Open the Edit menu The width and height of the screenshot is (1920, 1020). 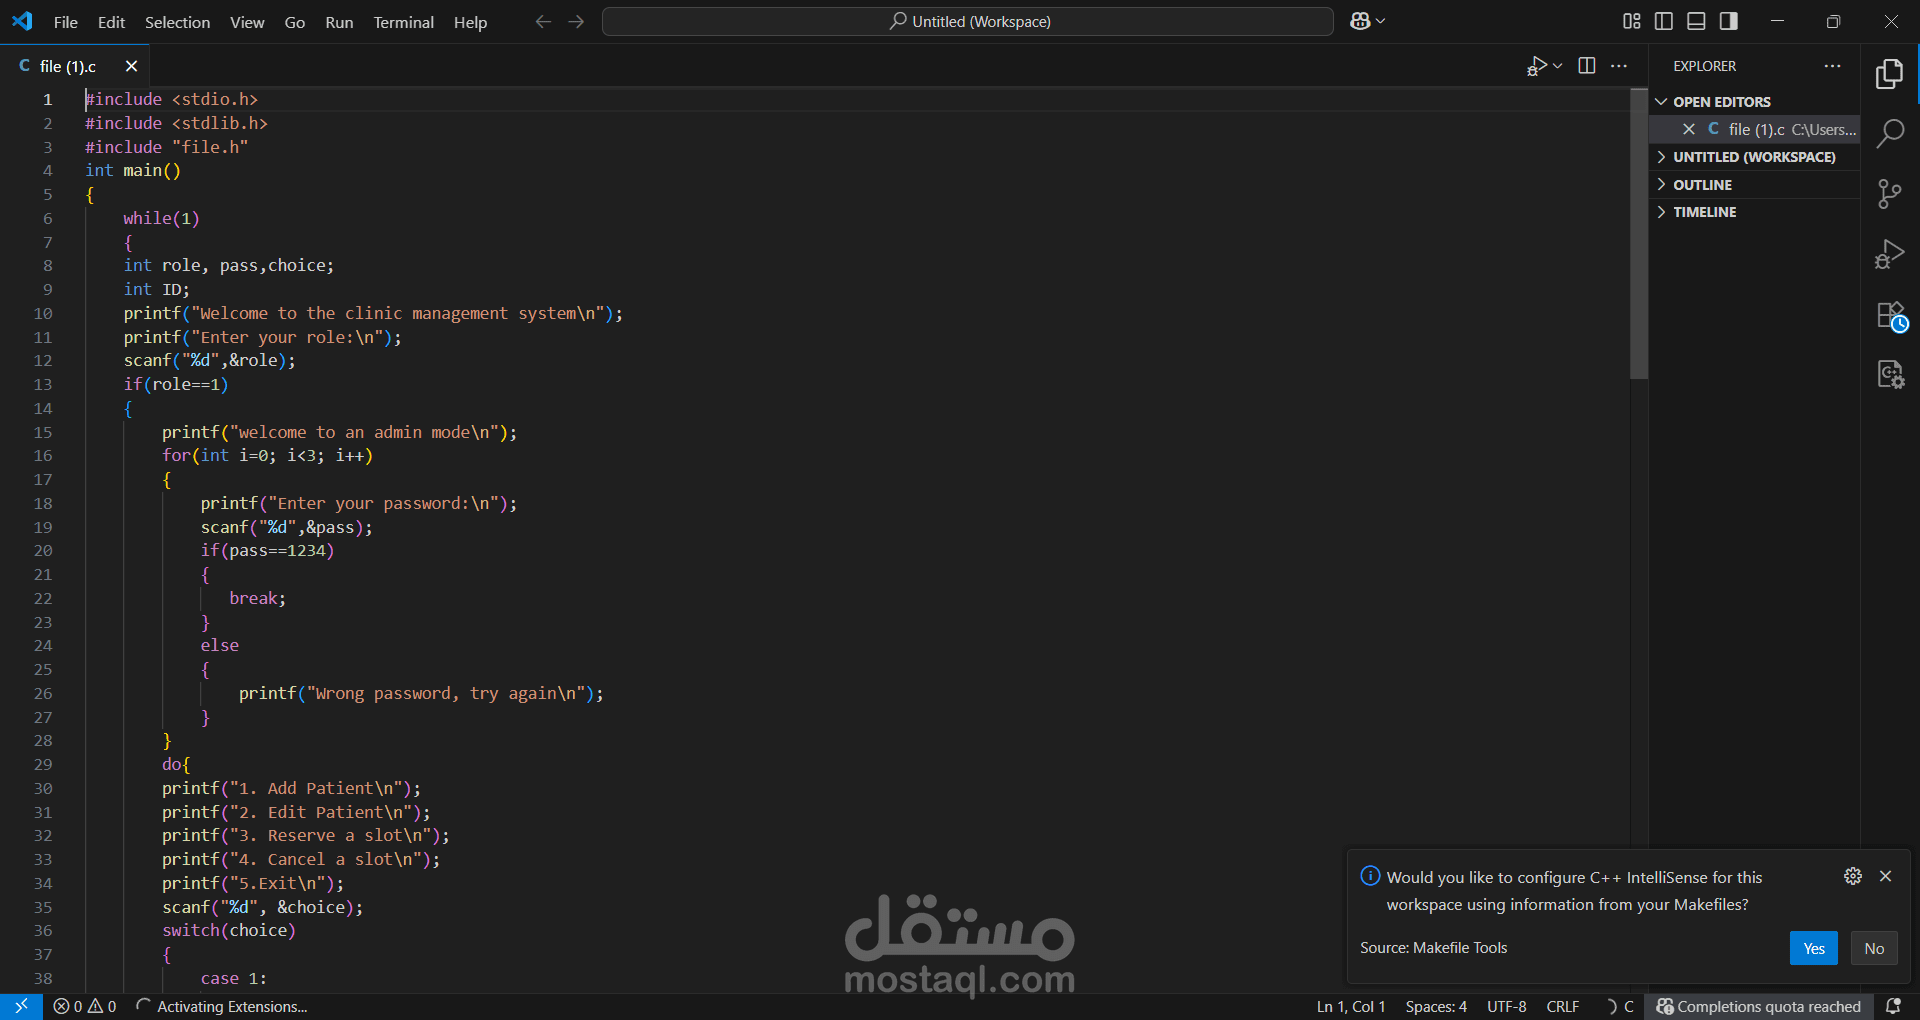tap(111, 22)
